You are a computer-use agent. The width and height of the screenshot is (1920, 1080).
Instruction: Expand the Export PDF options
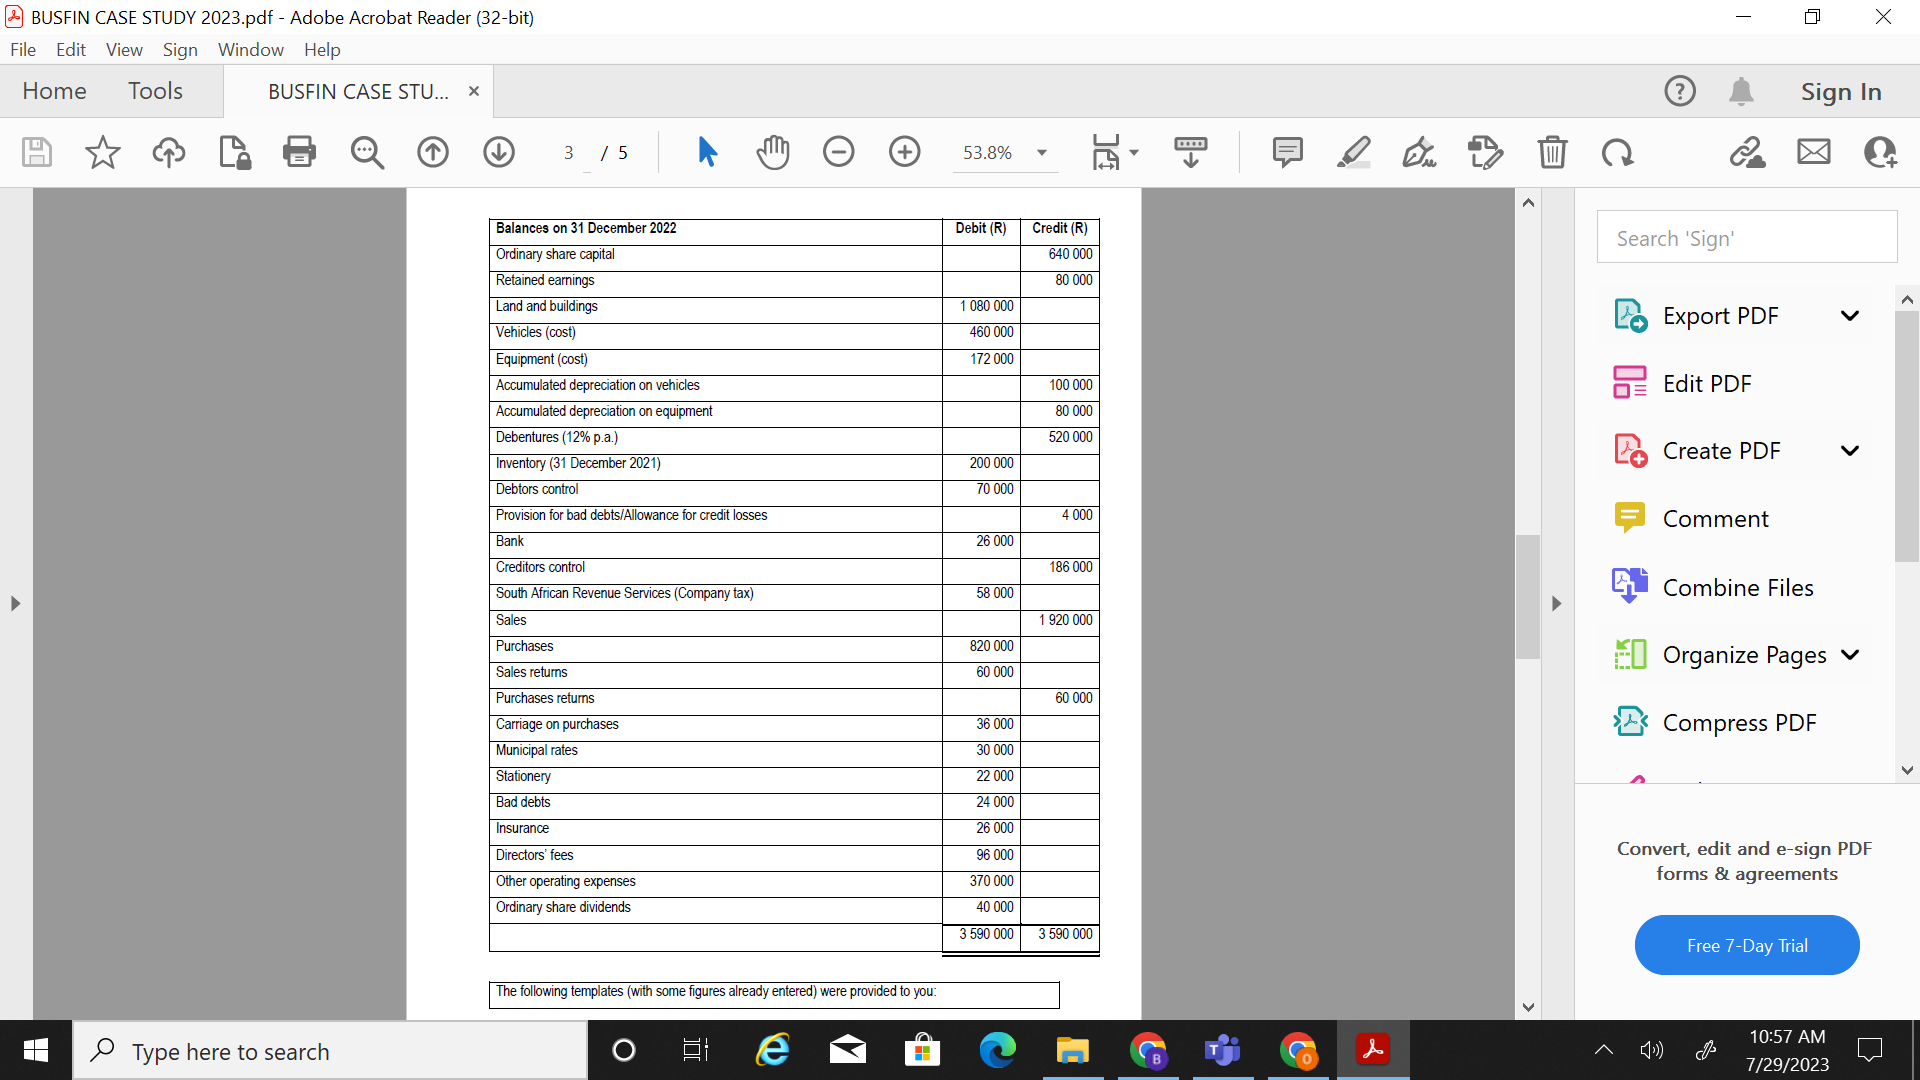point(1849,315)
